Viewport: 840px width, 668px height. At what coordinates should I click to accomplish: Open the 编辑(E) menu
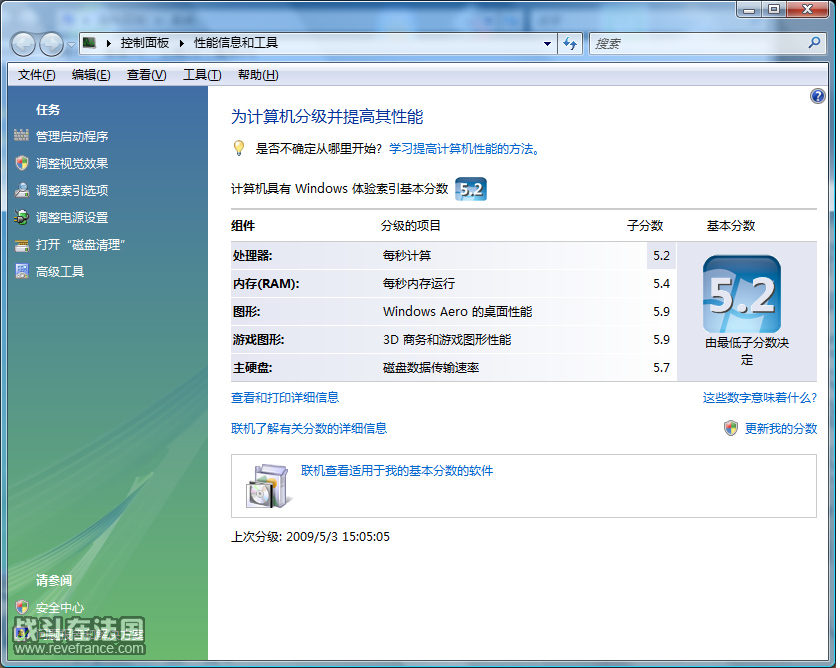pos(91,75)
